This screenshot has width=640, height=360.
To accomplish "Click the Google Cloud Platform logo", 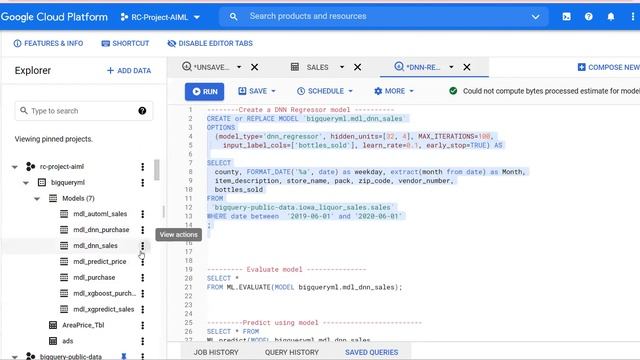I will pyautogui.click(x=54, y=17).
